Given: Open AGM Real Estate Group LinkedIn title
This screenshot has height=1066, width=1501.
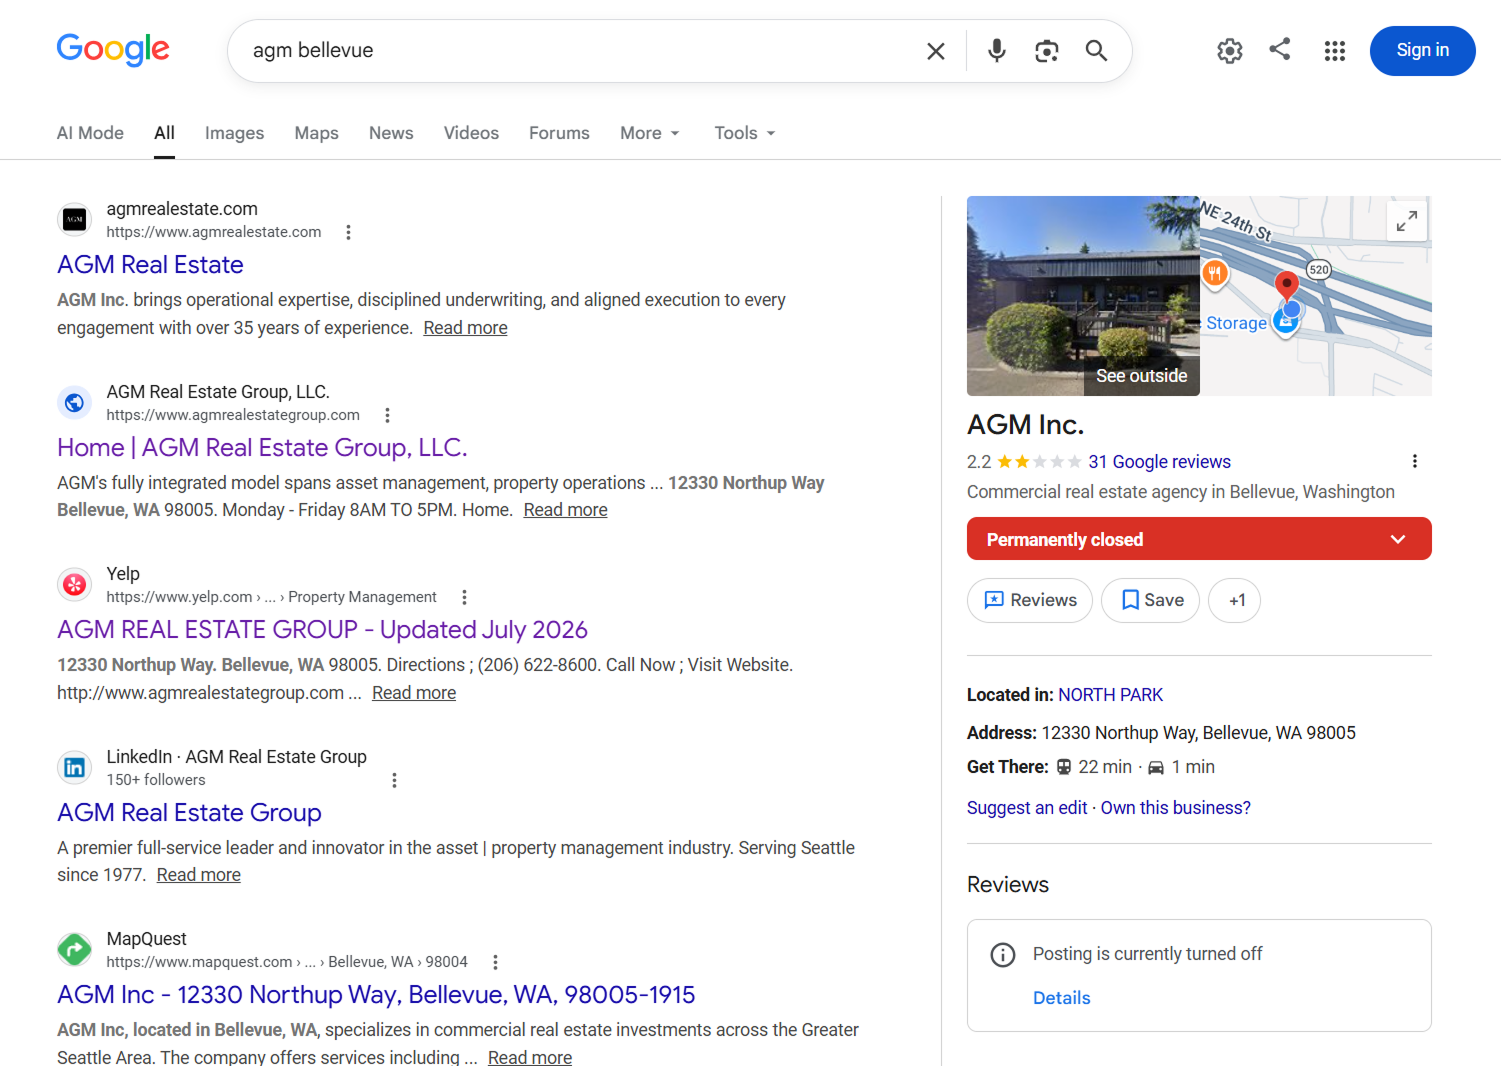Looking at the screenshot, I should tap(189, 813).
